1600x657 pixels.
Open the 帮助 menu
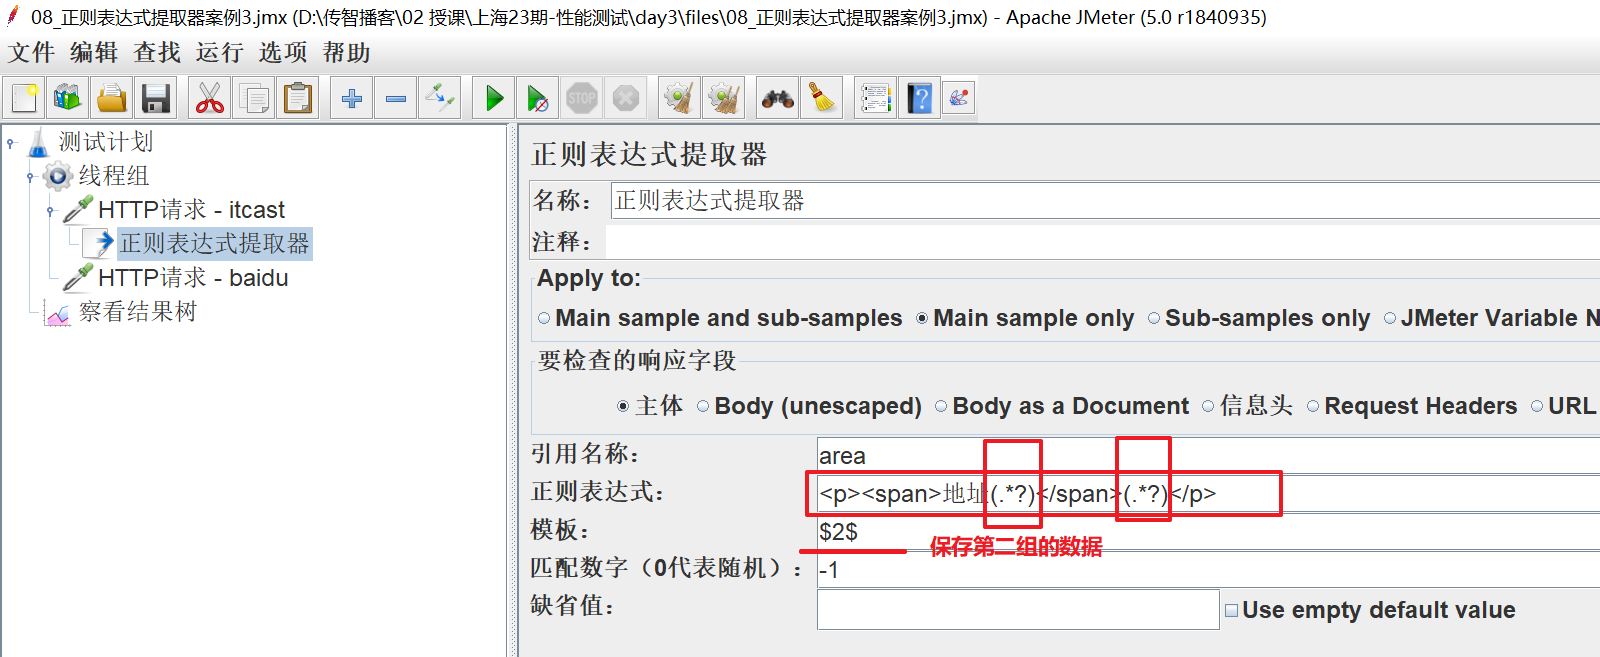(346, 52)
